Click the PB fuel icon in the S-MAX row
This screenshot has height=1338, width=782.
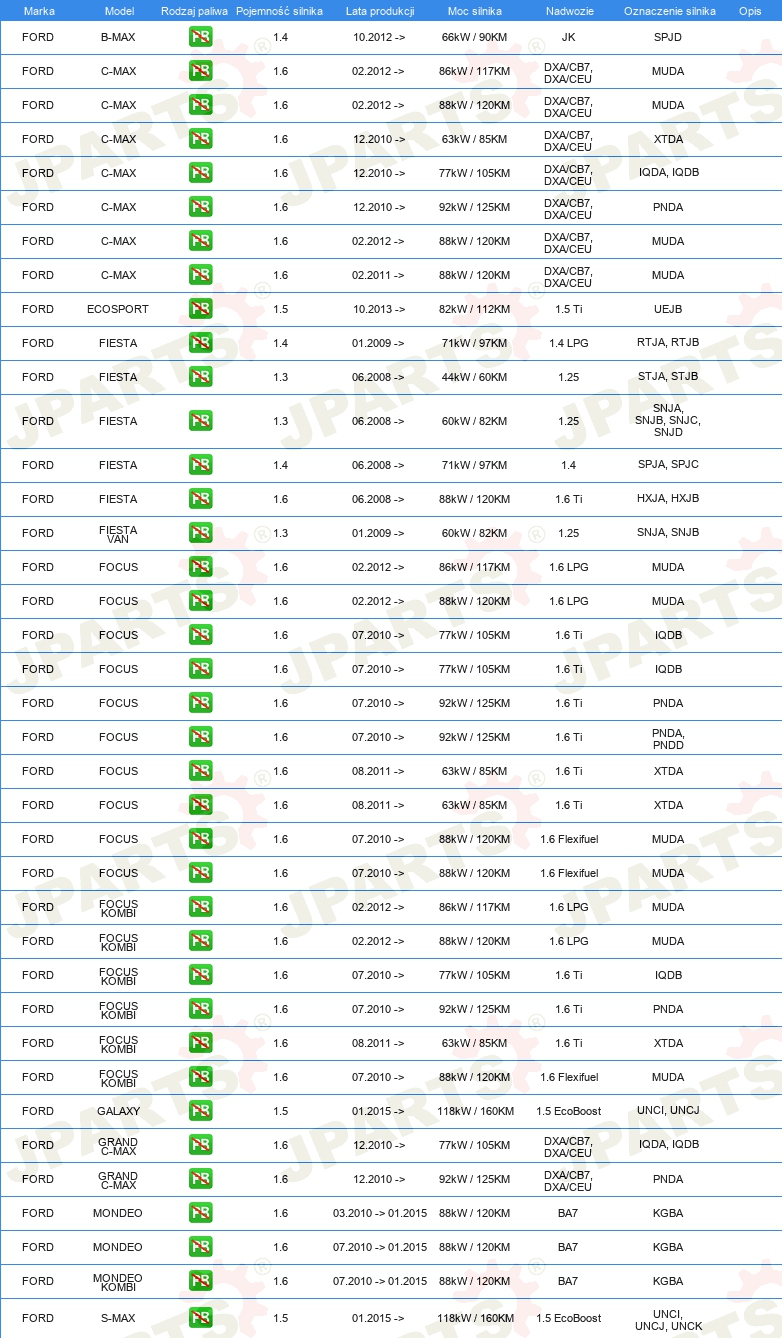pos(201,1318)
